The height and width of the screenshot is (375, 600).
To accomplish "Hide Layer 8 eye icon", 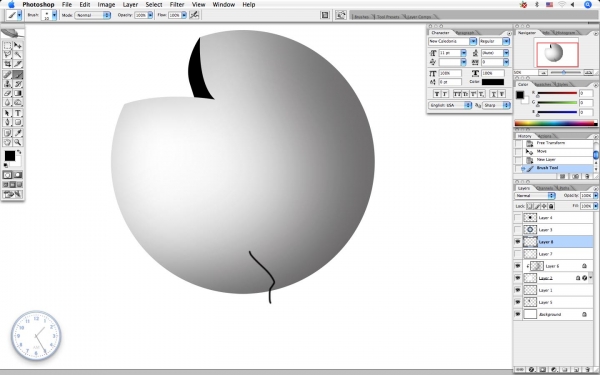I will pos(518,242).
